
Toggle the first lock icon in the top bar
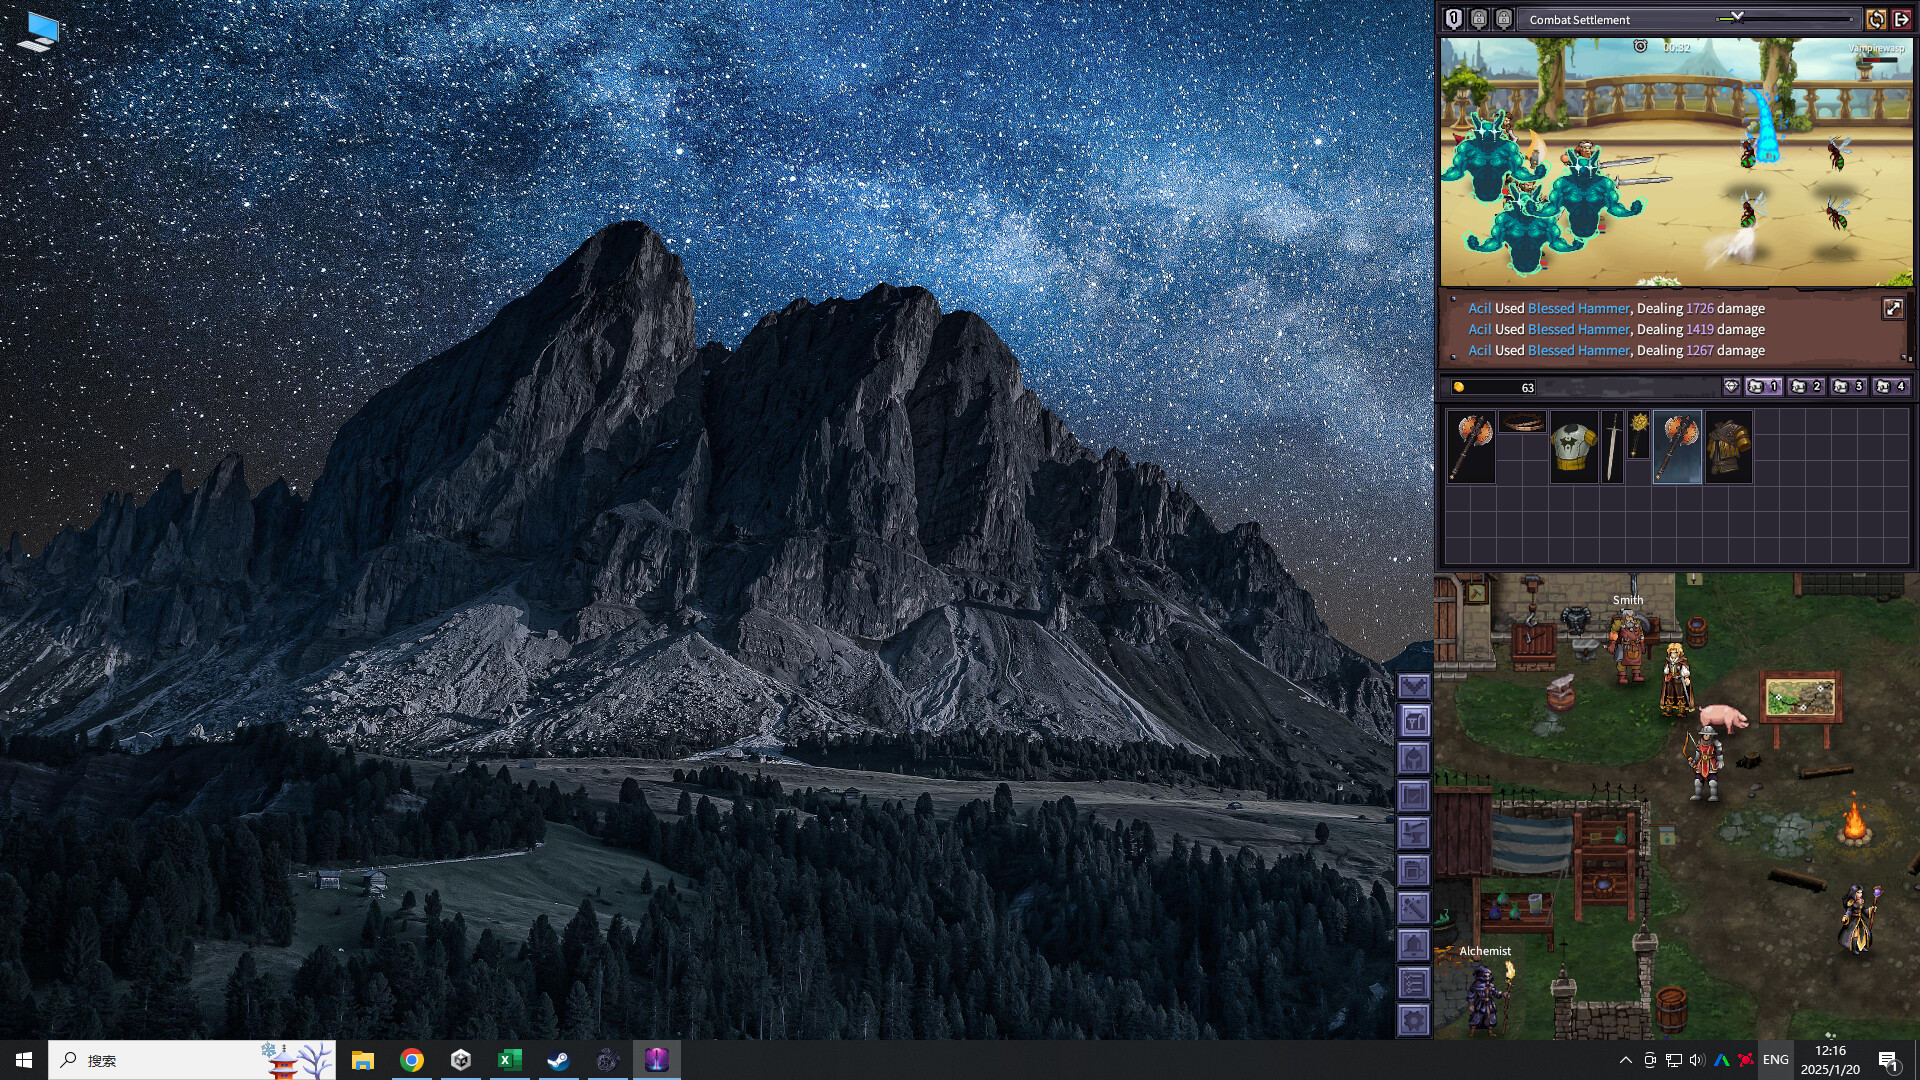point(1478,18)
